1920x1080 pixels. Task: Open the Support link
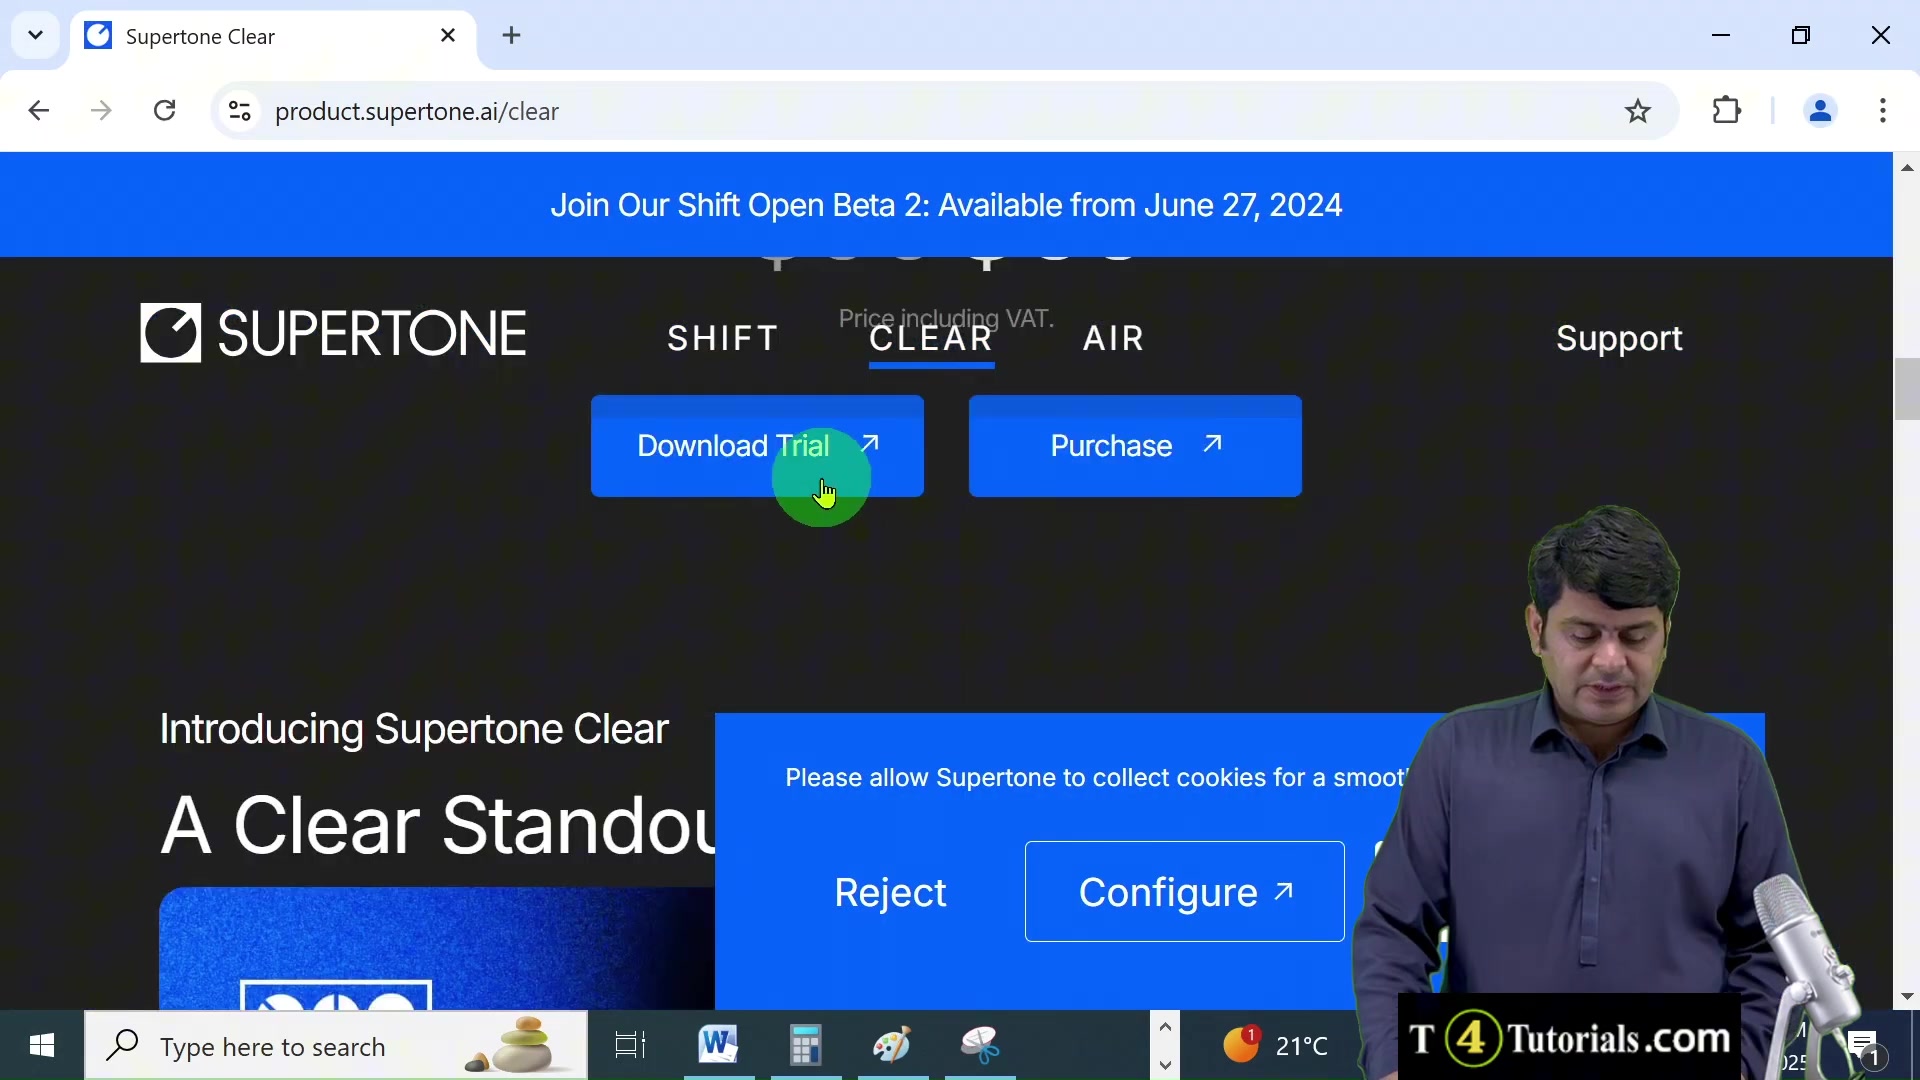click(x=1619, y=339)
